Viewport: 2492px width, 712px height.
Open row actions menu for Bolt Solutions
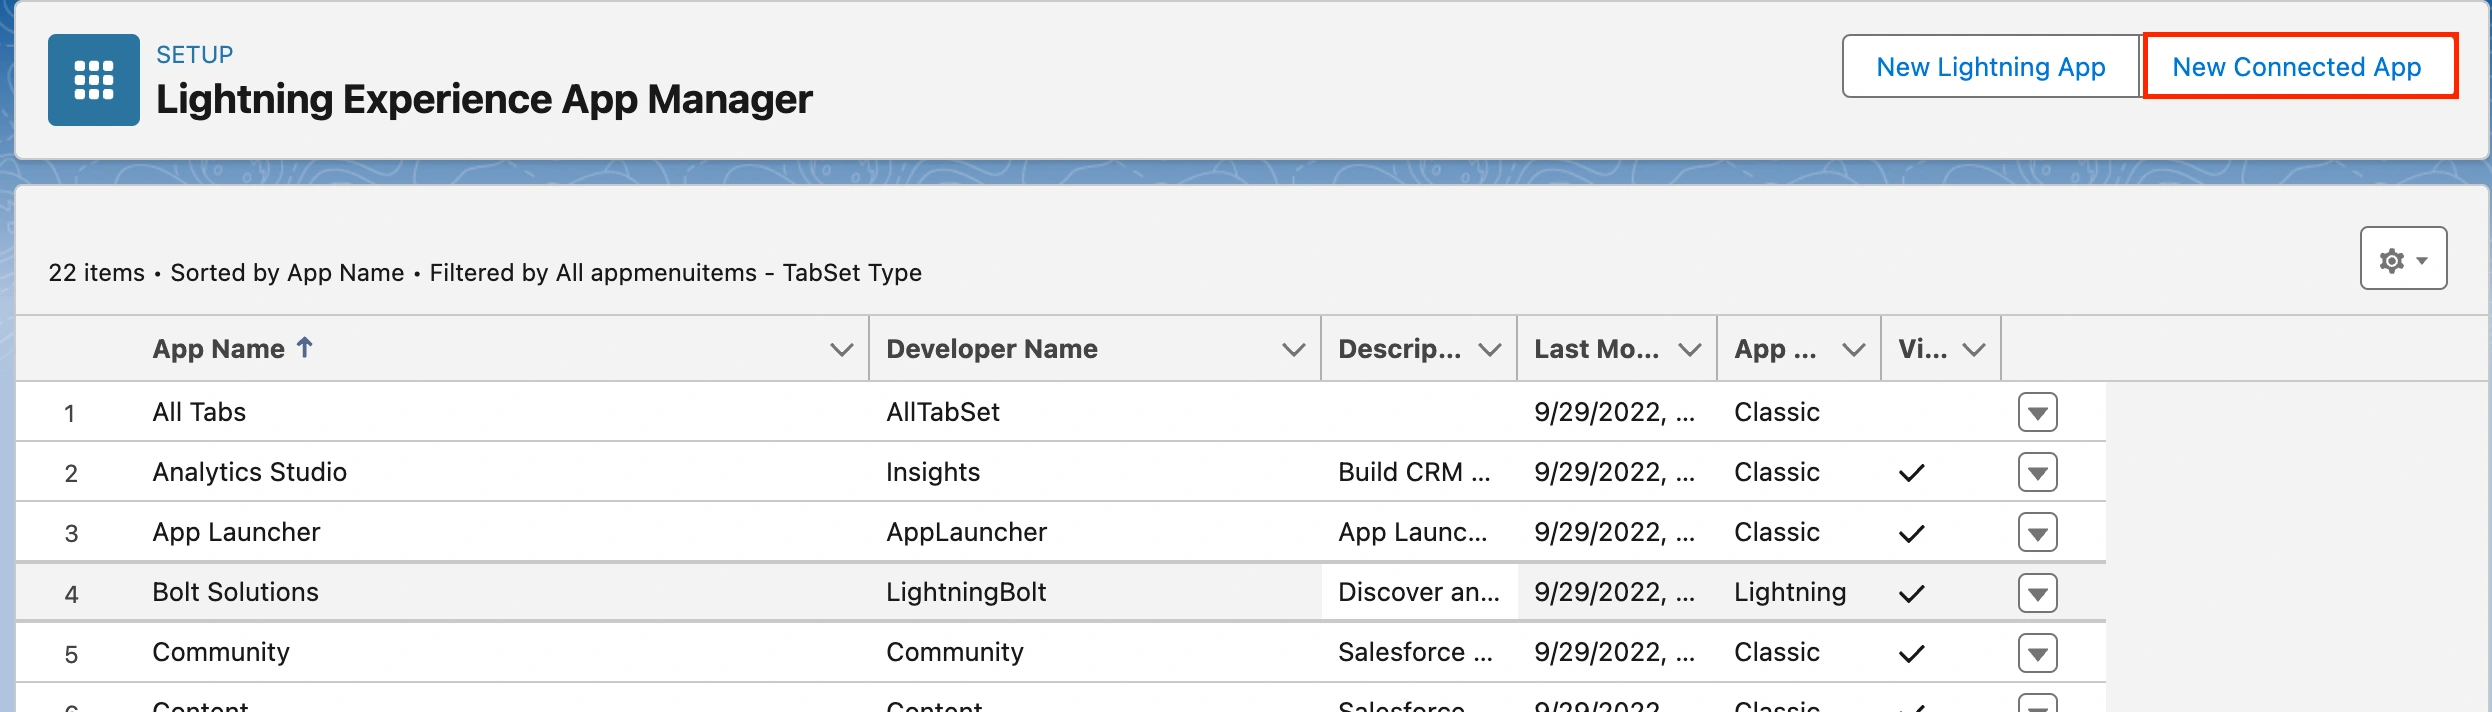(2037, 593)
